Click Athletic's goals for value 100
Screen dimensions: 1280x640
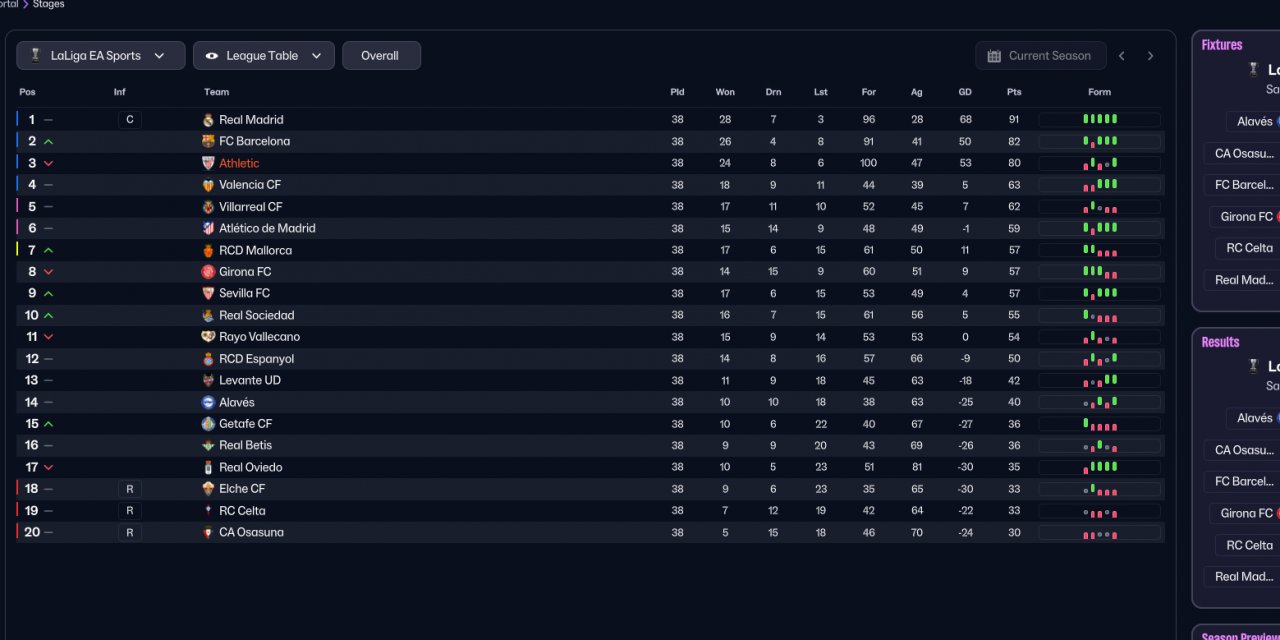(868, 163)
